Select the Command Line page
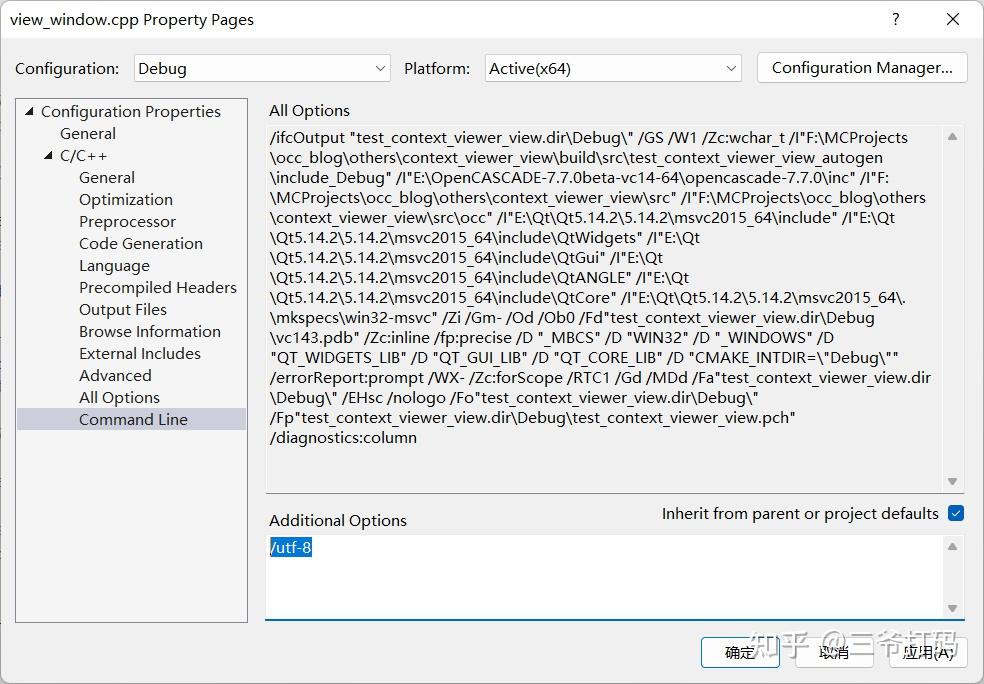 coord(133,419)
